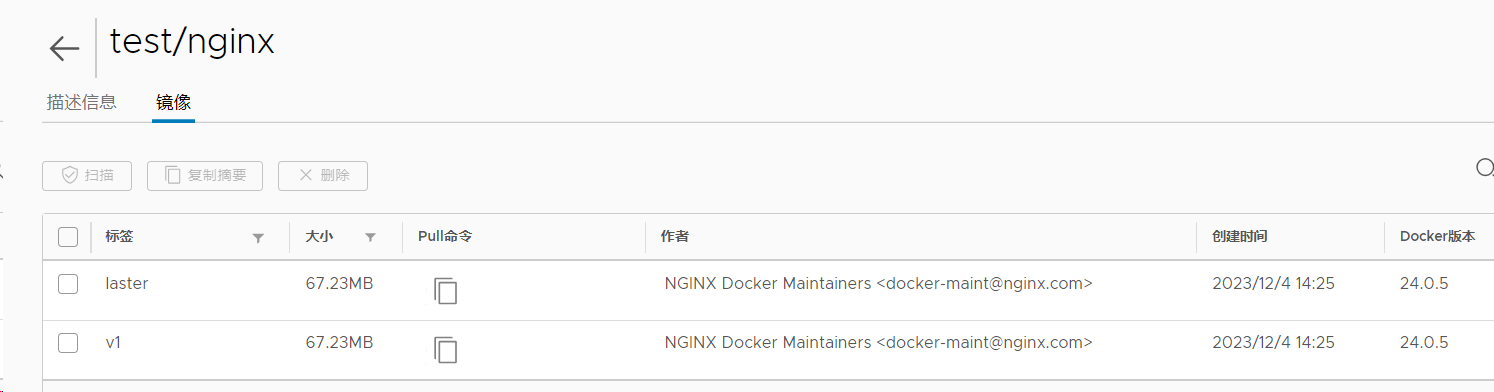This screenshot has width=1494, height=392.
Task: Click the Docker版本 column header
Action: (x=1438, y=237)
